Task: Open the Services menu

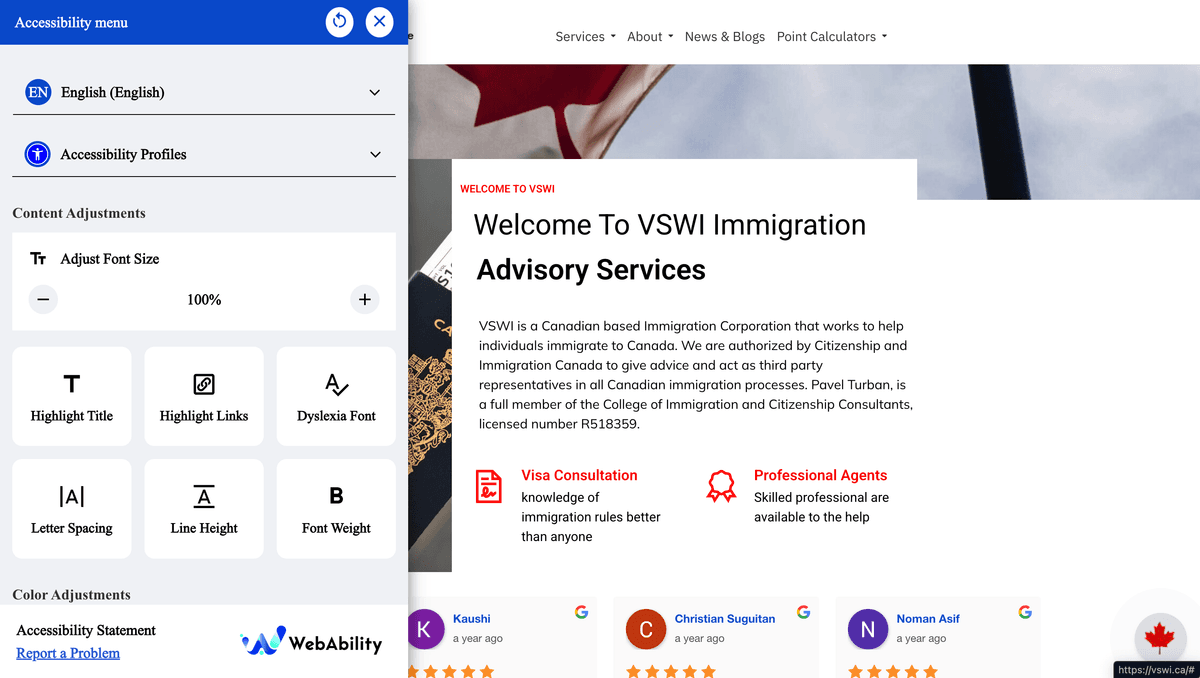Action: [x=585, y=37]
